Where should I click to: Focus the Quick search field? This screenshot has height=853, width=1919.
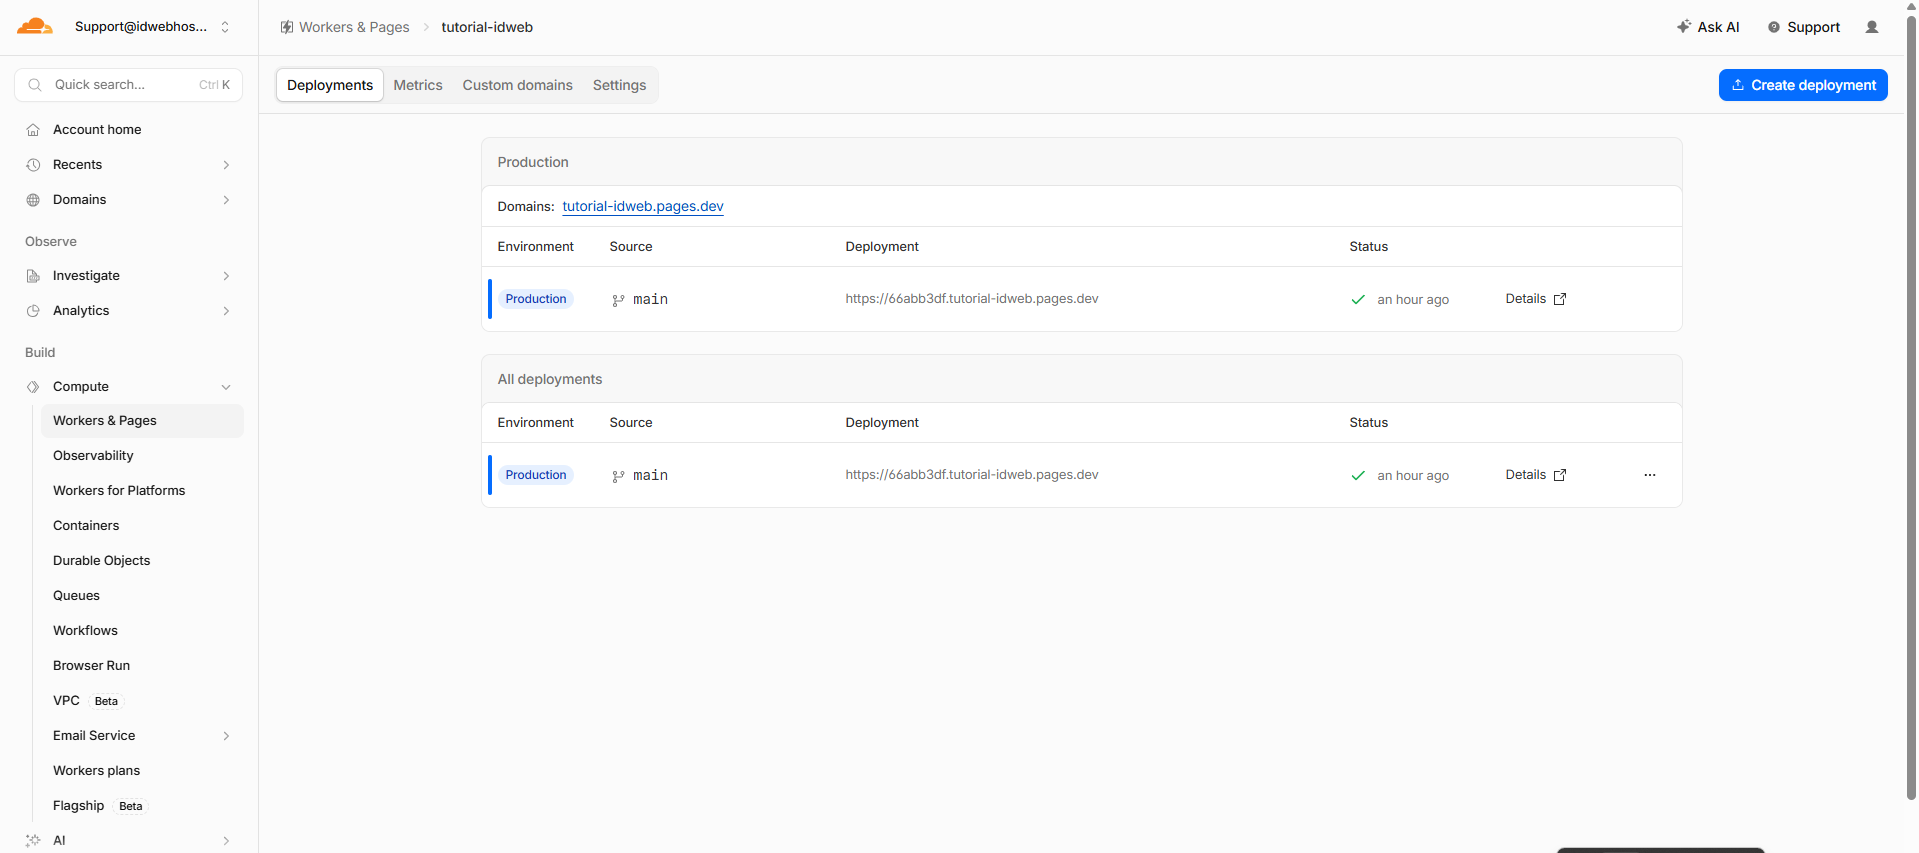click(129, 85)
